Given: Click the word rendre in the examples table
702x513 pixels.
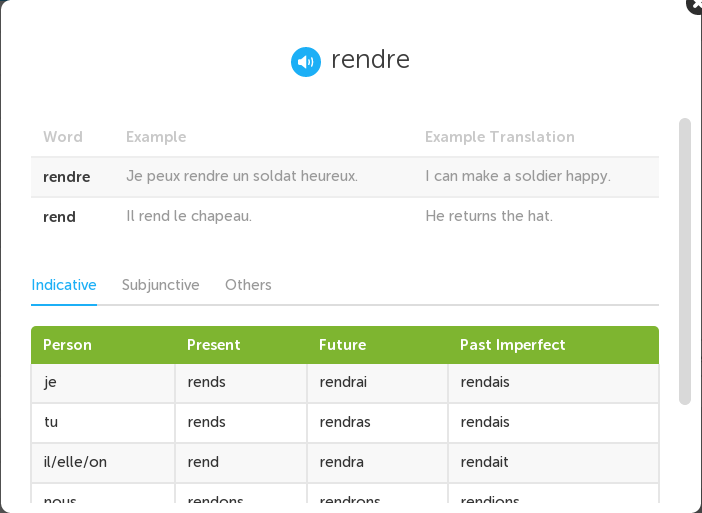Looking at the screenshot, I should [66, 177].
